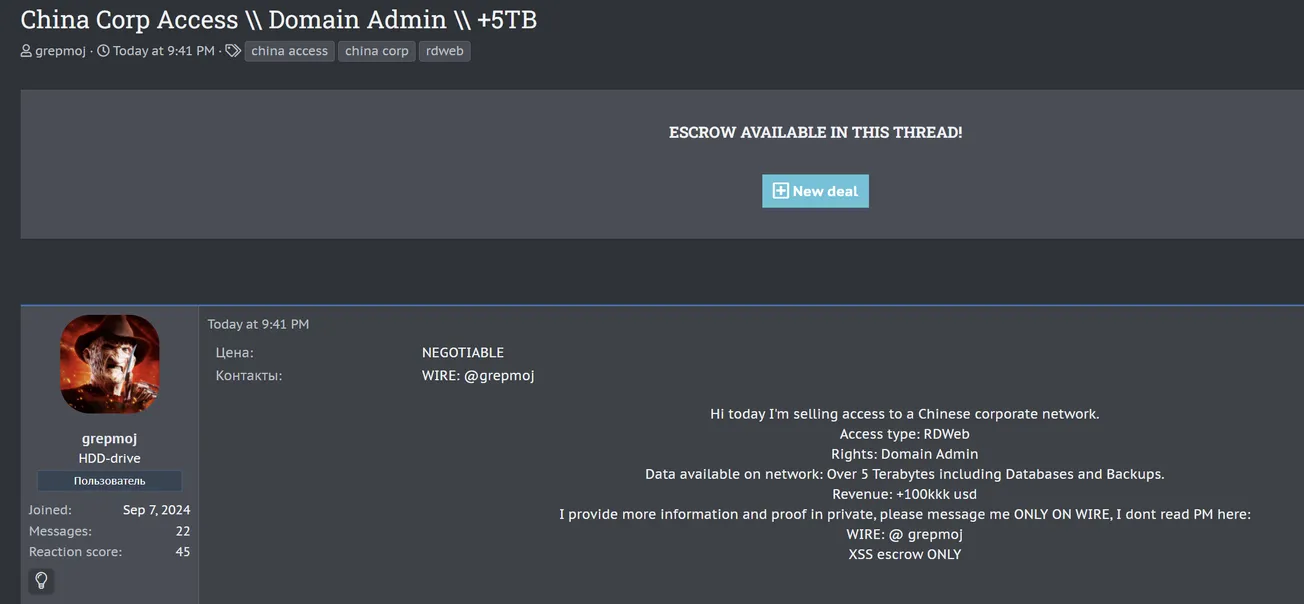Click the thread title heading
Screen dimensions: 1304x604
click(279, 19)
